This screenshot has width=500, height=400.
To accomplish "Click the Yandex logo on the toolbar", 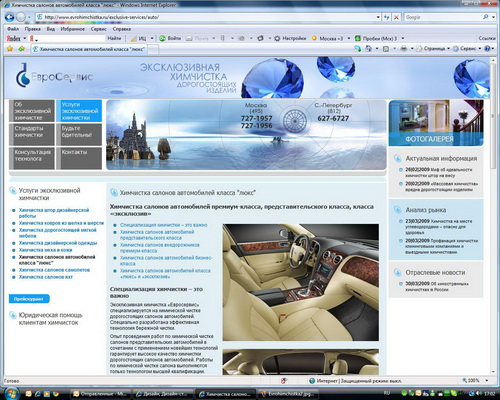I will pos(14,39).
